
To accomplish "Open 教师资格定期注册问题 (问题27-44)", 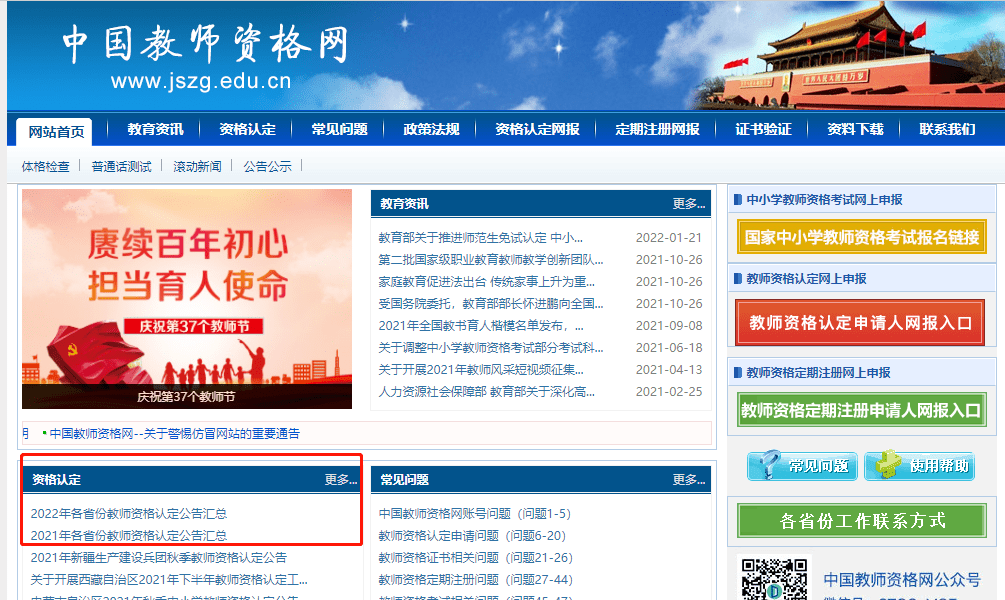I will (475, 579).
